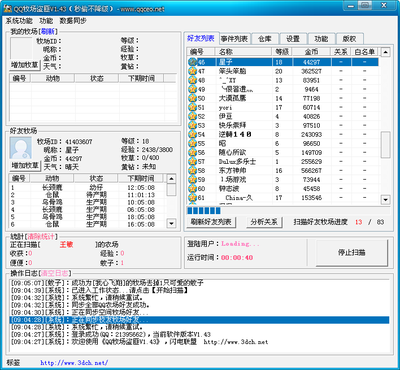400x370 pixels.
Task: Click the star icon of row 55
Action: point(192,143)
